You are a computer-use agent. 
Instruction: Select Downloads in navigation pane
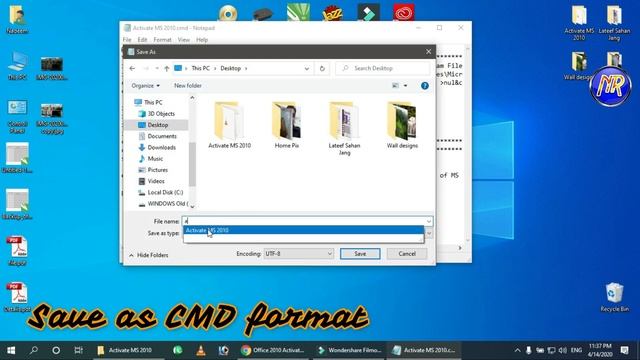point(161,147)
